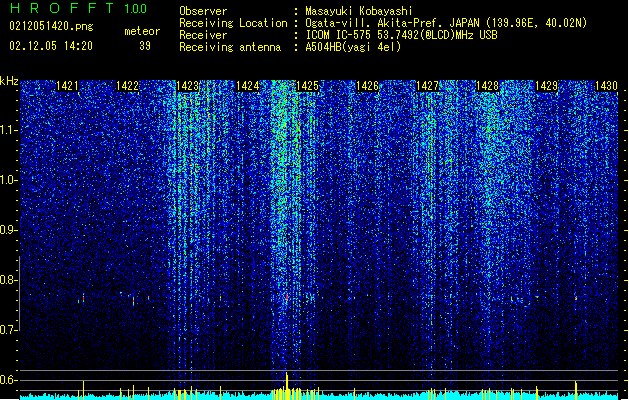This screenshot has height=400, width=629.
Task: Click the 1421 time marker label
Action: coord(67,86)
